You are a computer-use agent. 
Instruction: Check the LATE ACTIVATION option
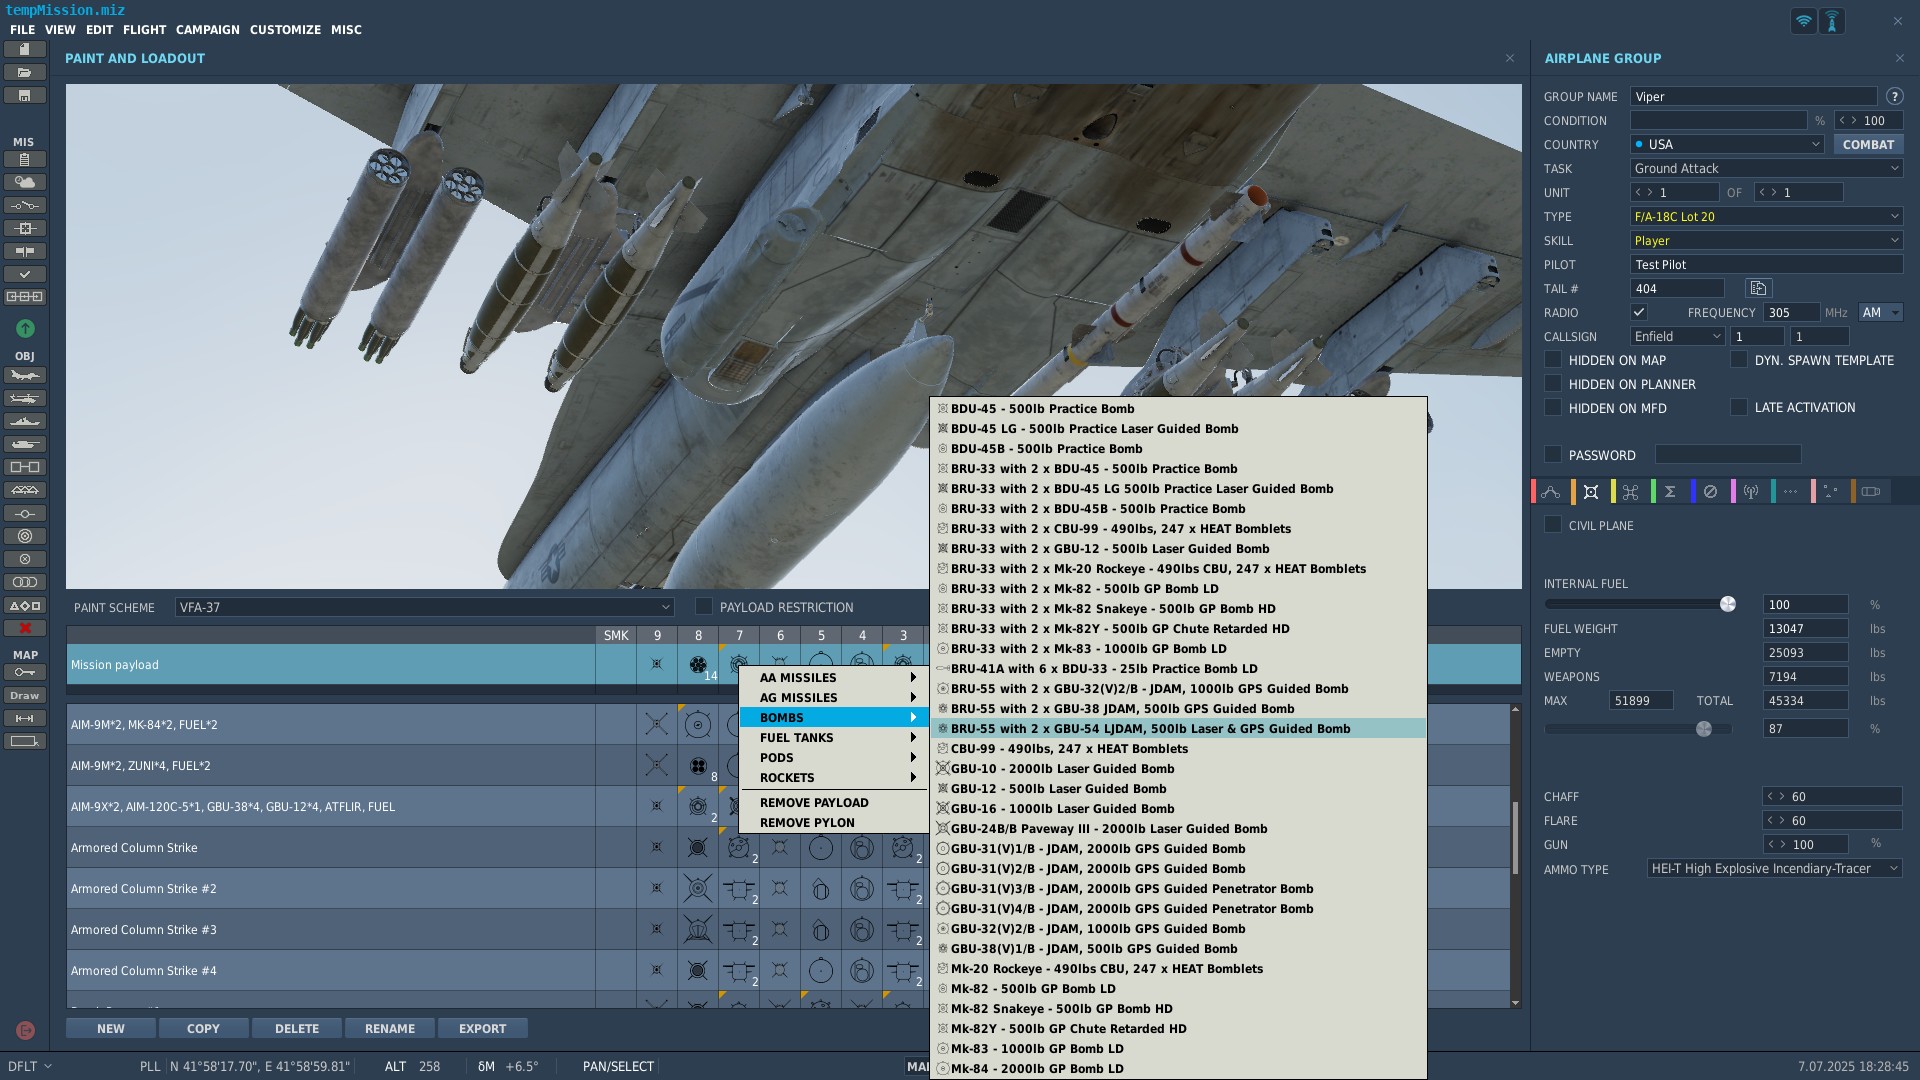1740,407
